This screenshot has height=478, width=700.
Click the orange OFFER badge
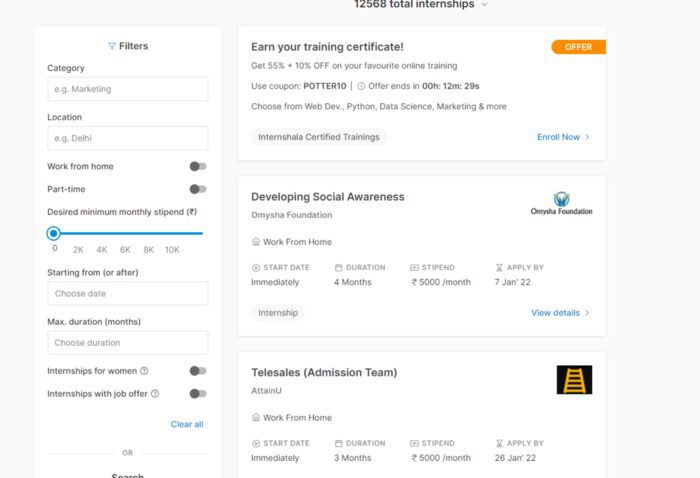[x=578, y=47]
